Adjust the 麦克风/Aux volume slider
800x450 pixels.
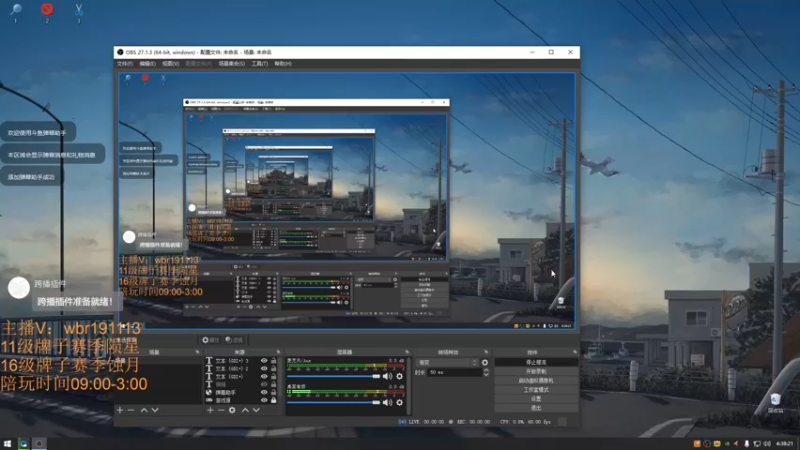coord(334,377)
